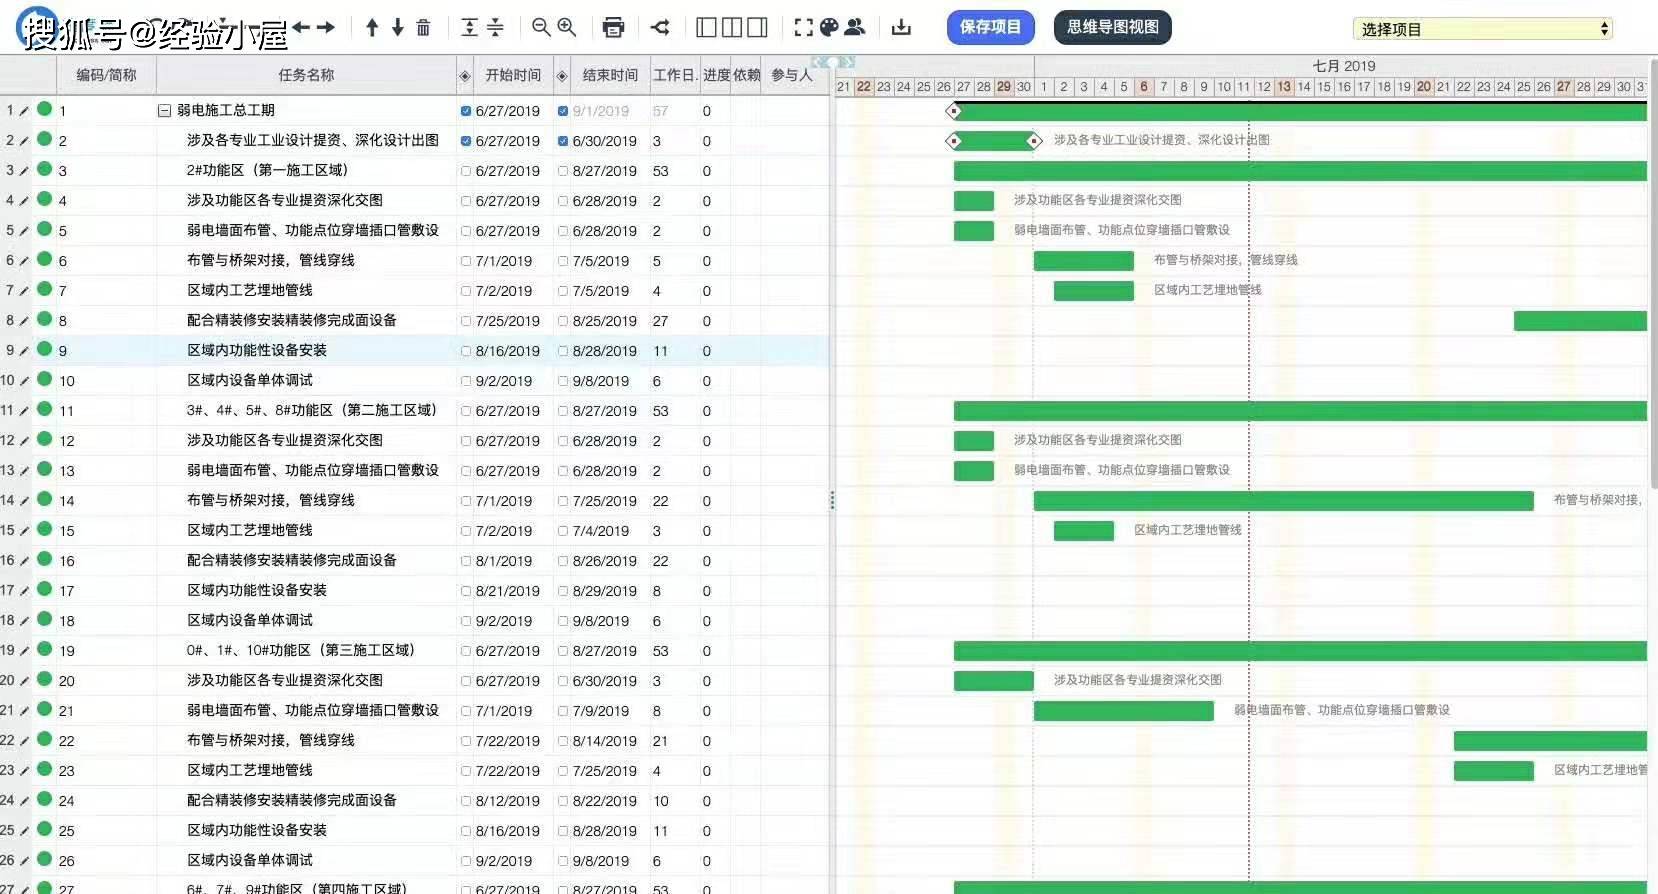Click Gantt bar for 弱电墙面布管 row 21
Image resolution: width=1658 pixels, height=894 pixels.
pyautogui.click(x=1123, y=711)
